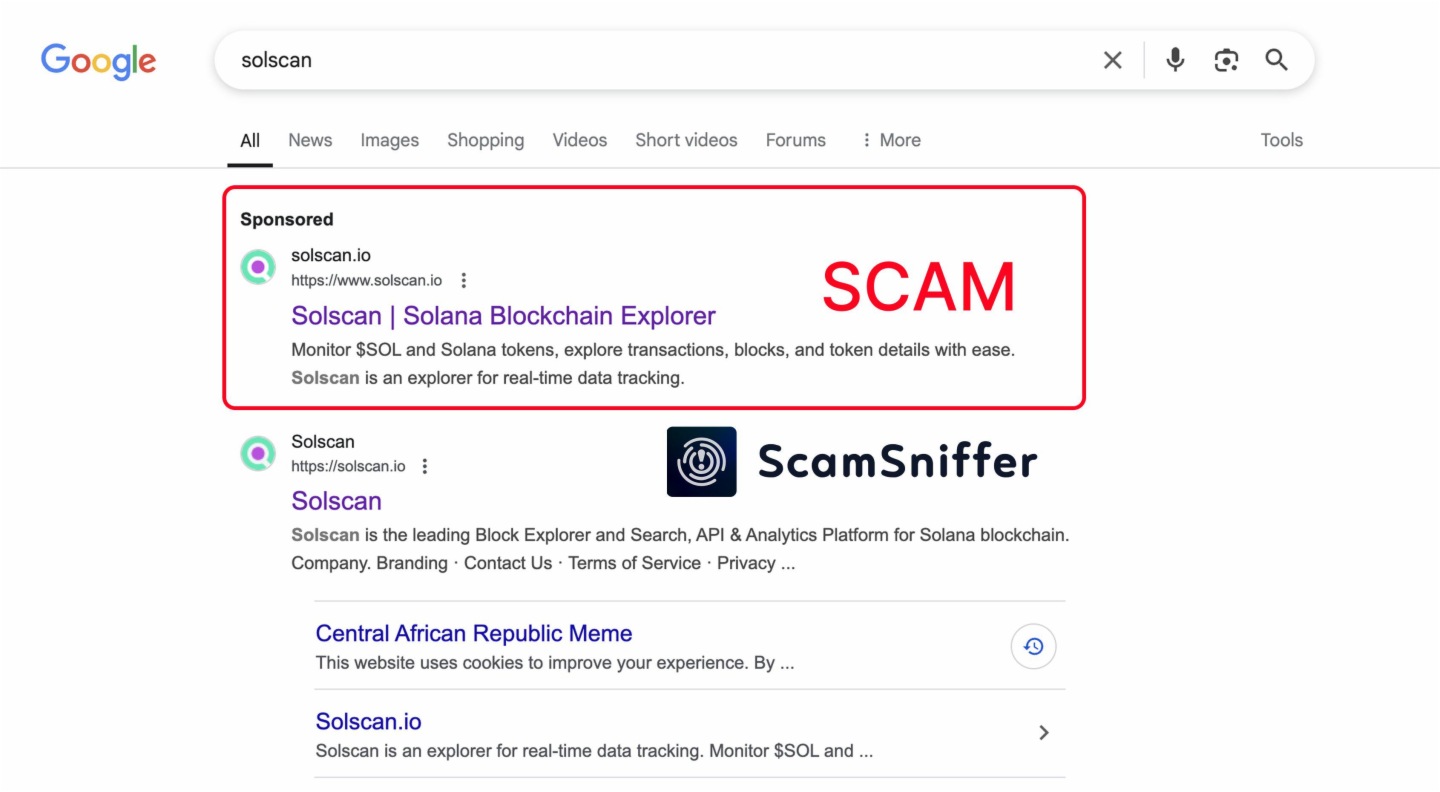Open the three-dot menu on the sponsored result
This screenshot has width=1440, height=792.
click(463, 281)
